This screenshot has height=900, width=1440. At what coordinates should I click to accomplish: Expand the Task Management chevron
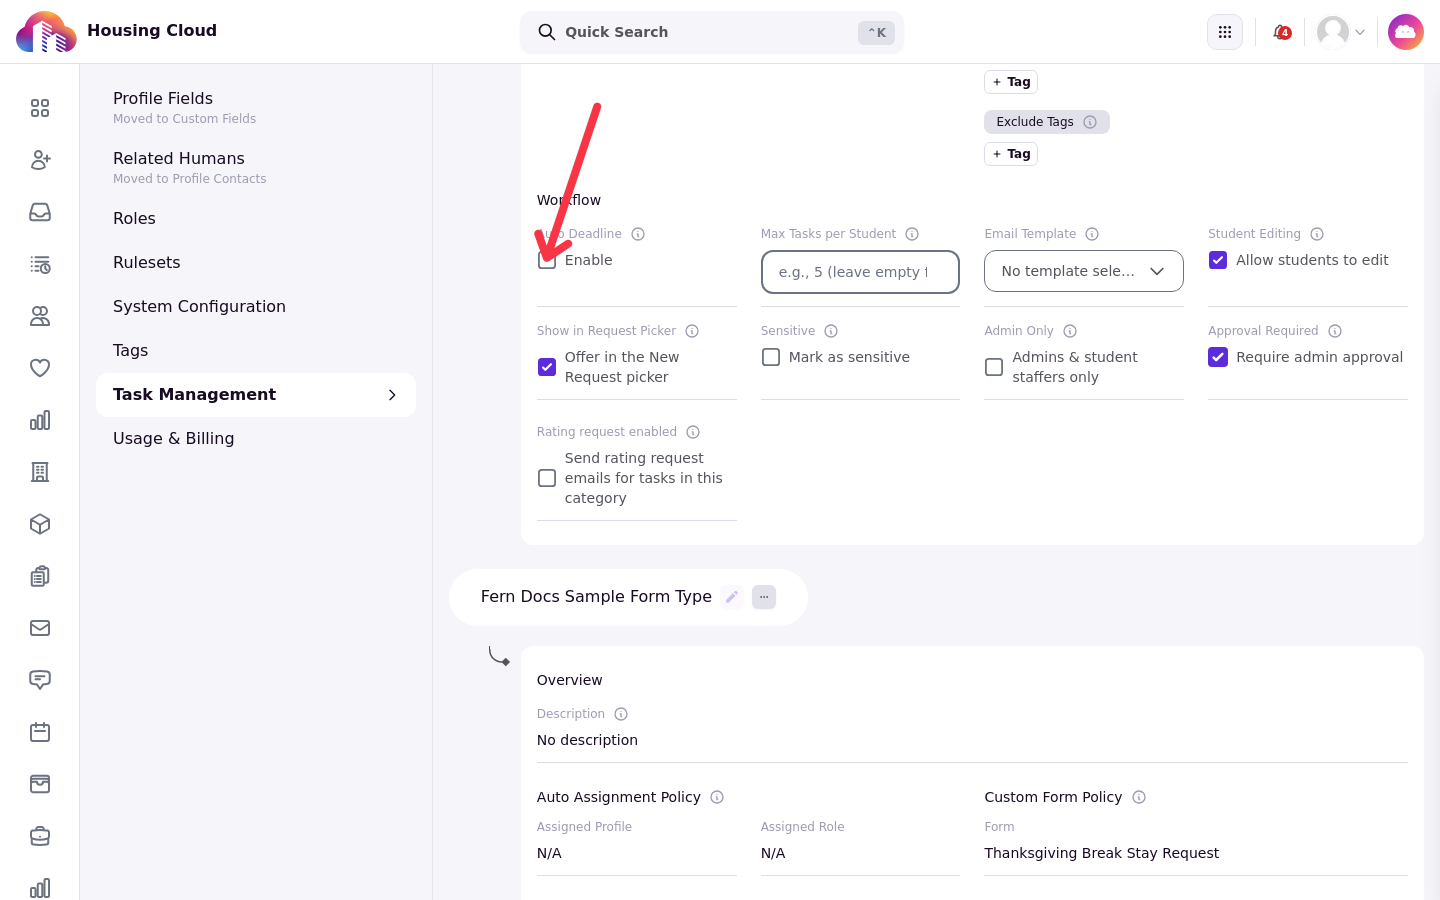coord(392,395)
